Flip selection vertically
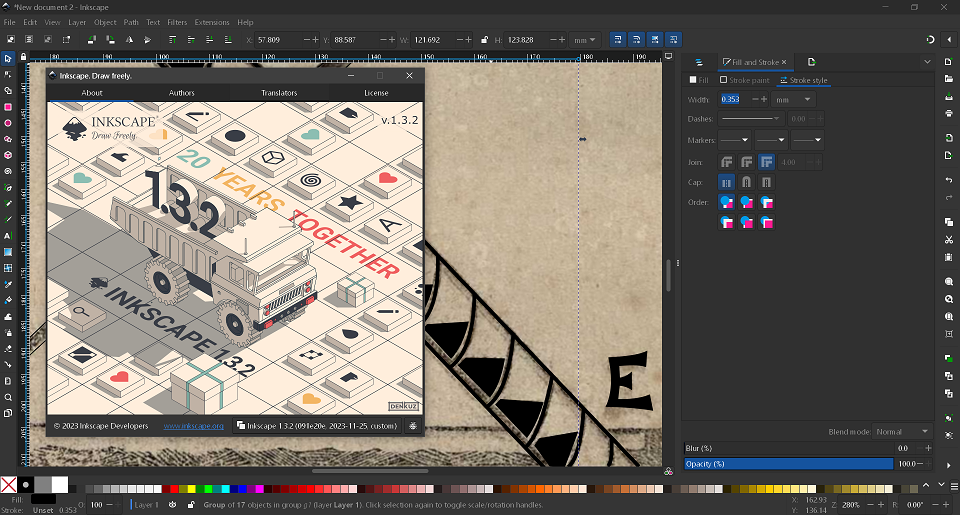Screen dimensions: 960x515 (x=148, y=40)
